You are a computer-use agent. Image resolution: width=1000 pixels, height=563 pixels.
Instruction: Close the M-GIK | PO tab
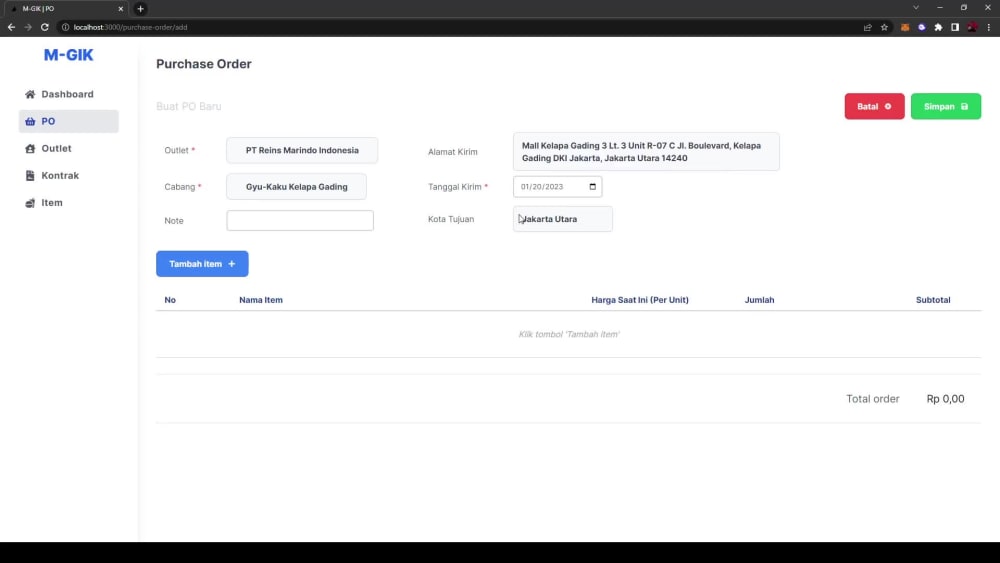[121, 9]
